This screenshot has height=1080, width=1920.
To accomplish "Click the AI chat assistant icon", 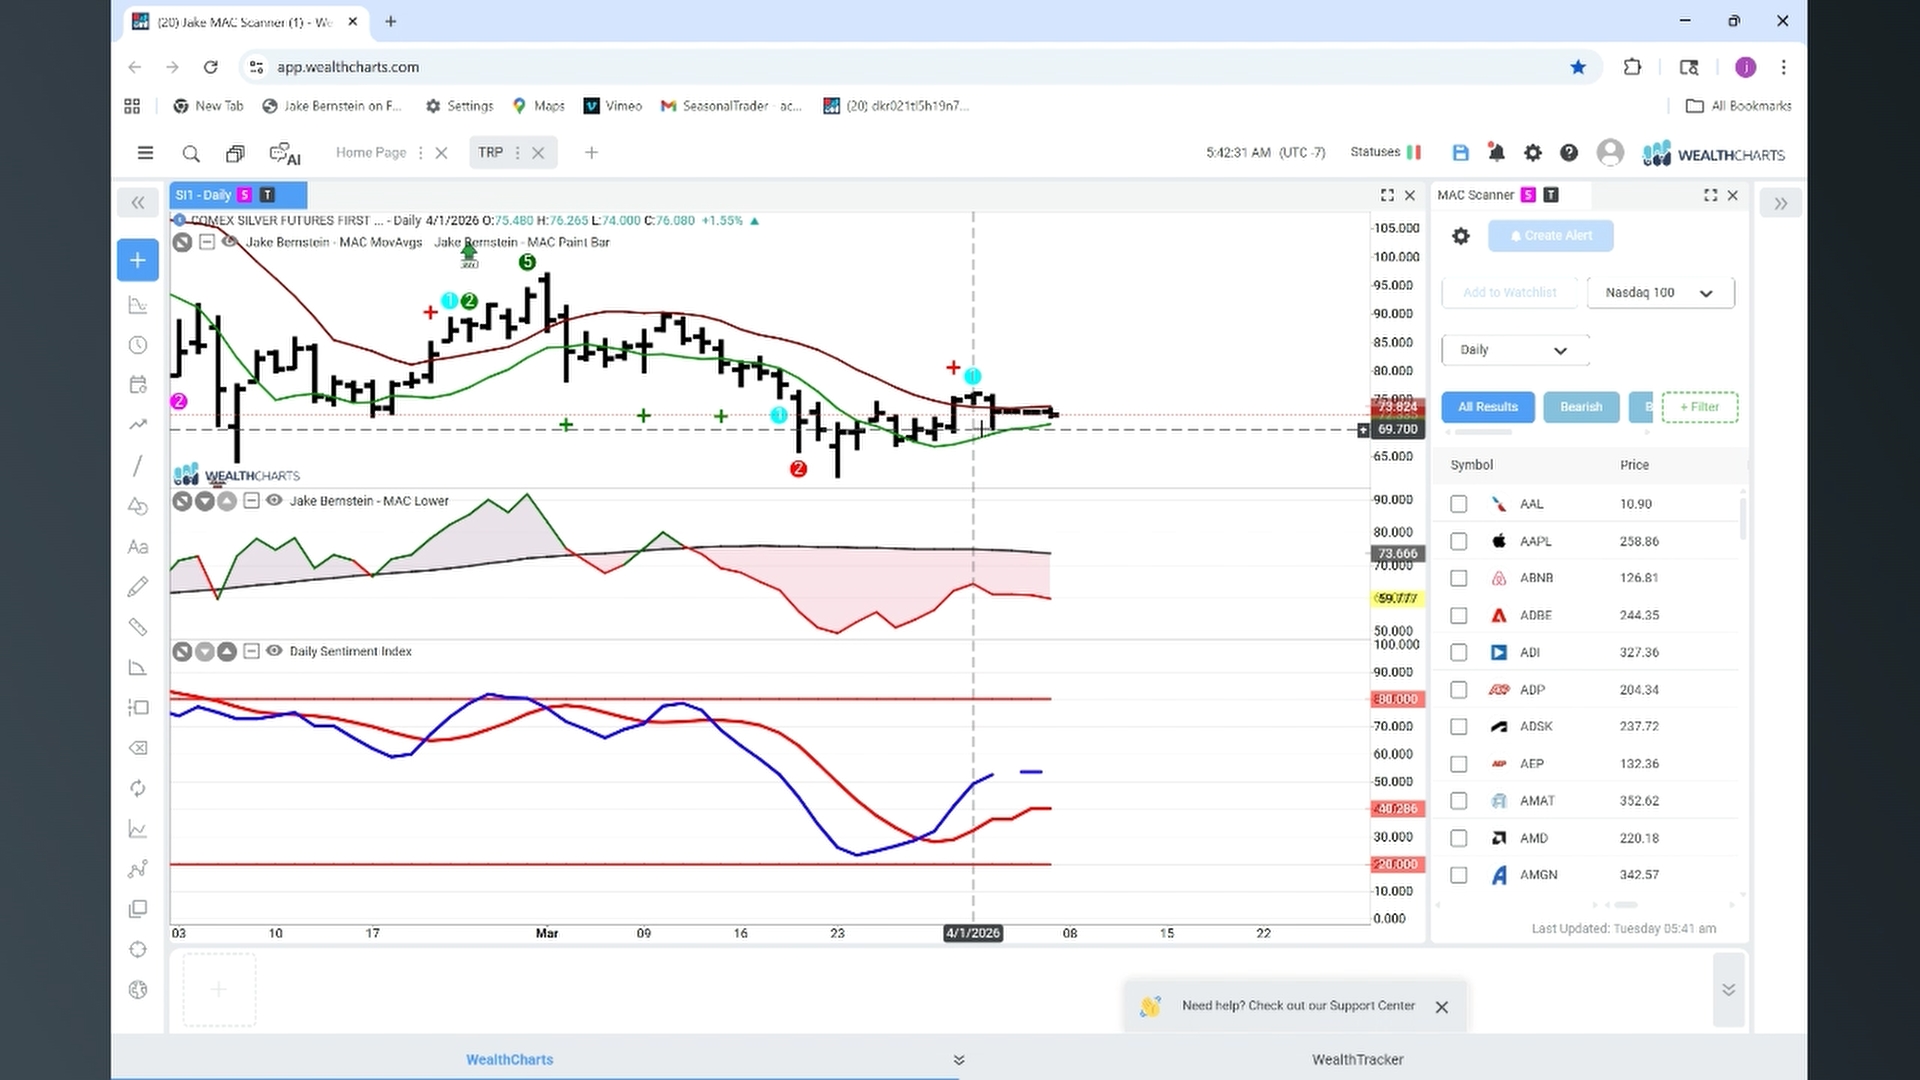I will click(285, 153).
